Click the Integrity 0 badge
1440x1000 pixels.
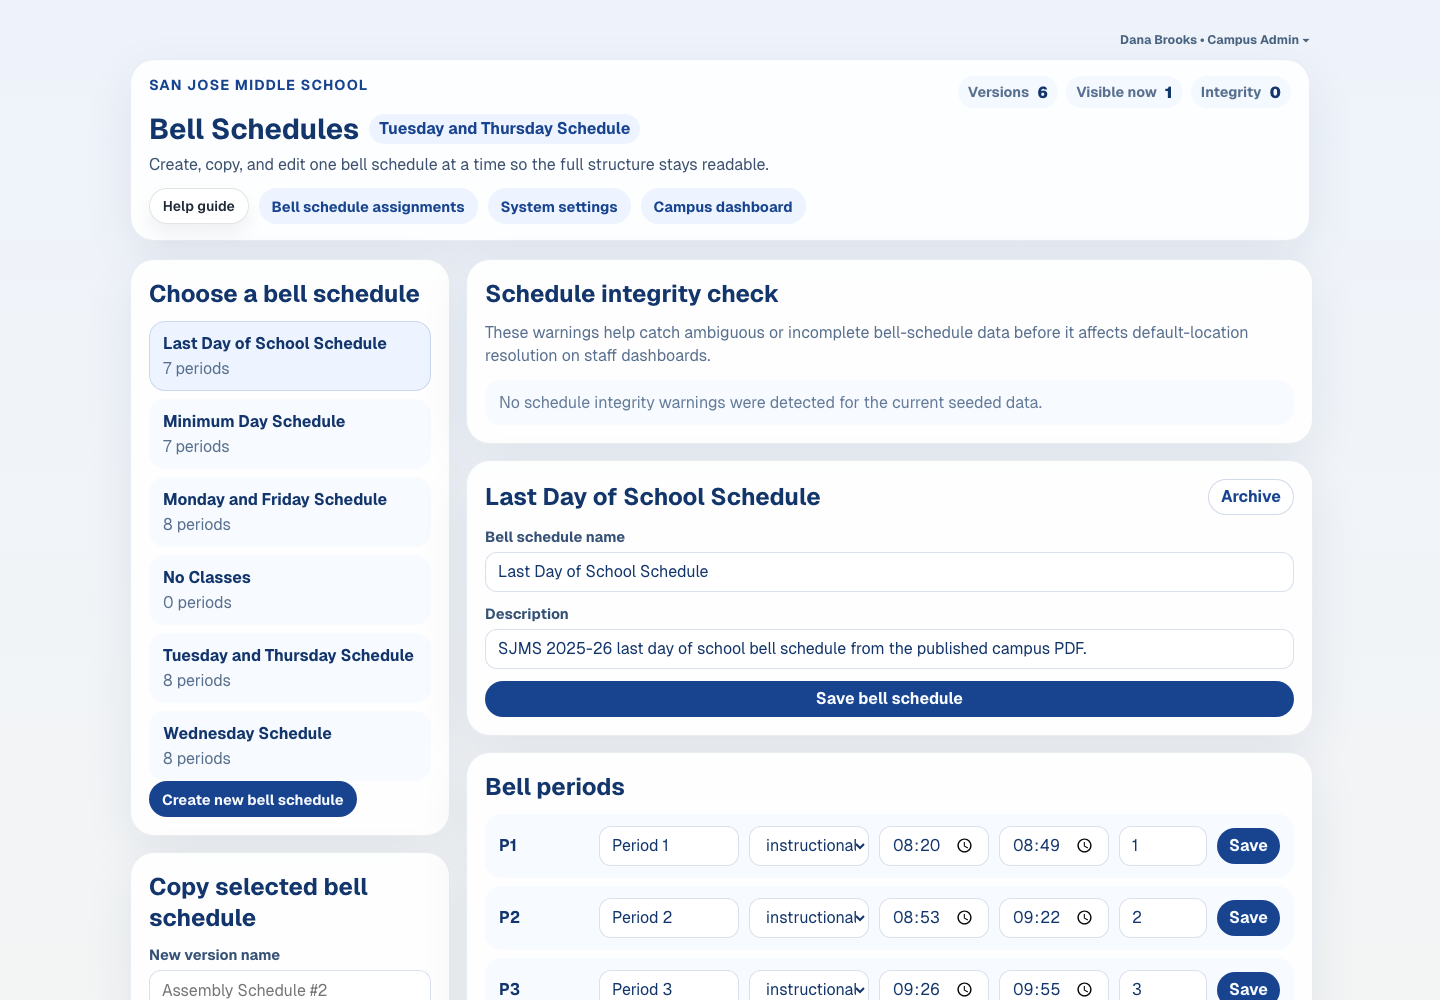(x=1240, y=92)
